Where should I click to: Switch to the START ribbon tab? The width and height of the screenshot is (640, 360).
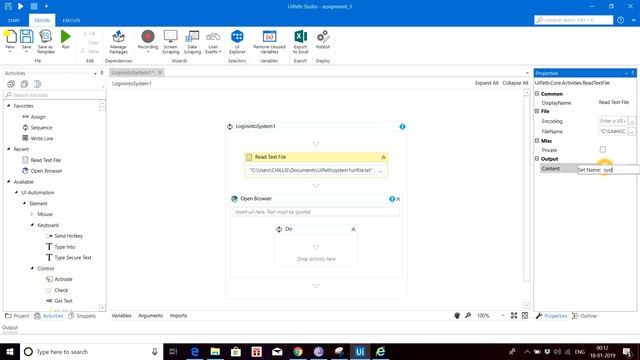click(x=14, y=20)
